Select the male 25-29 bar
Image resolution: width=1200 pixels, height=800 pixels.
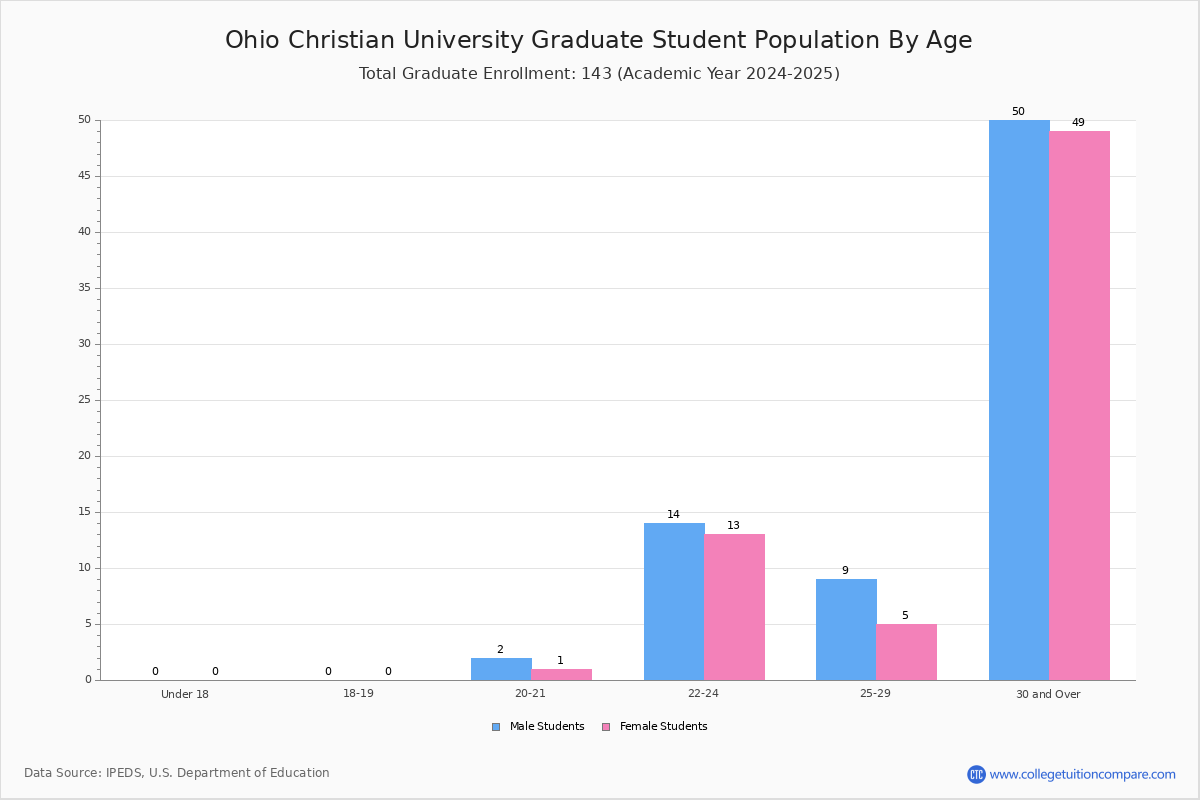point(846,630)
